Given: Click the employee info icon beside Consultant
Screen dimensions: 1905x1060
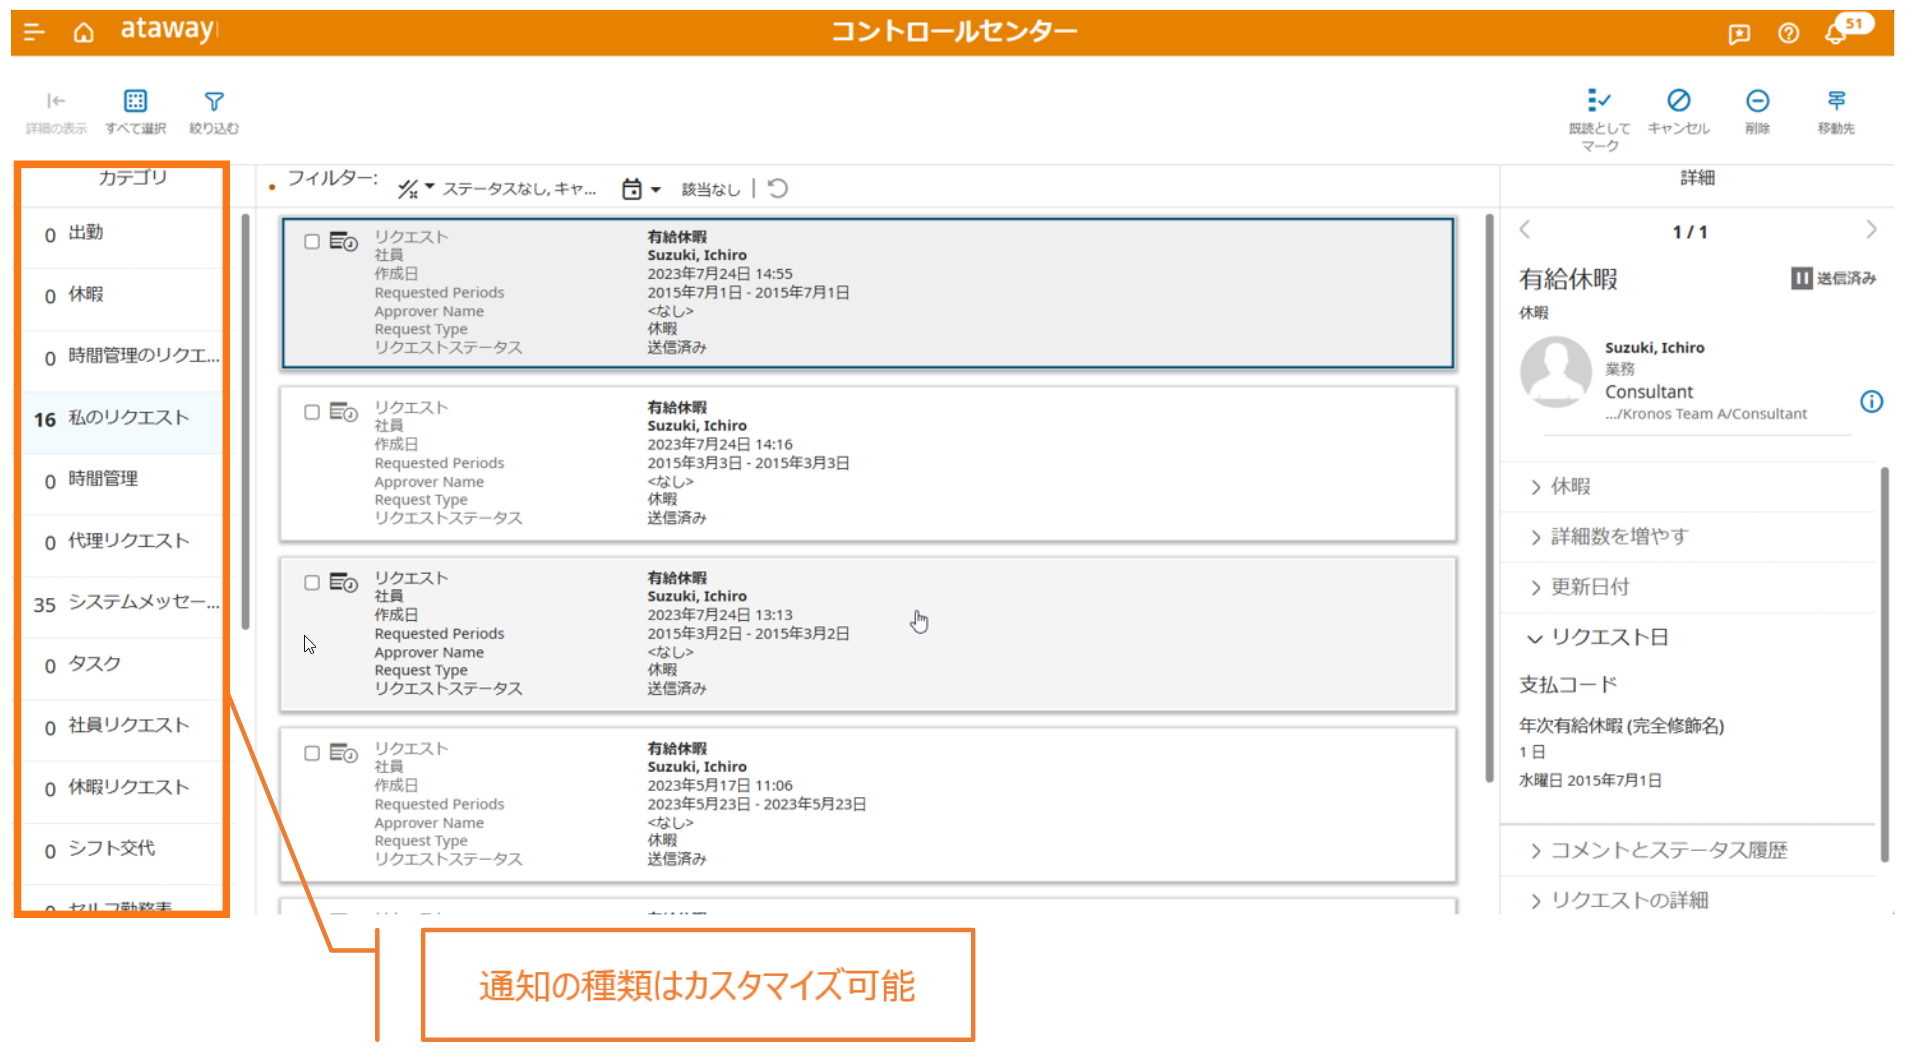Looking at the screenshot, I should coord(1871,402).
